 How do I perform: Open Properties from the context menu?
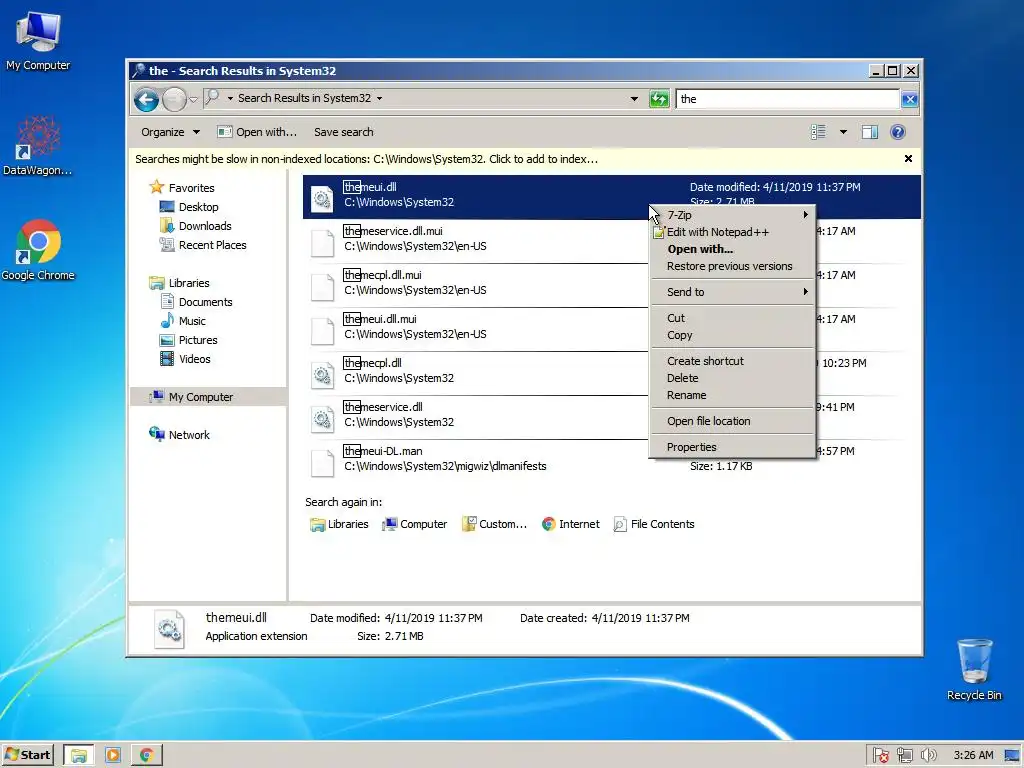point(733,447)
